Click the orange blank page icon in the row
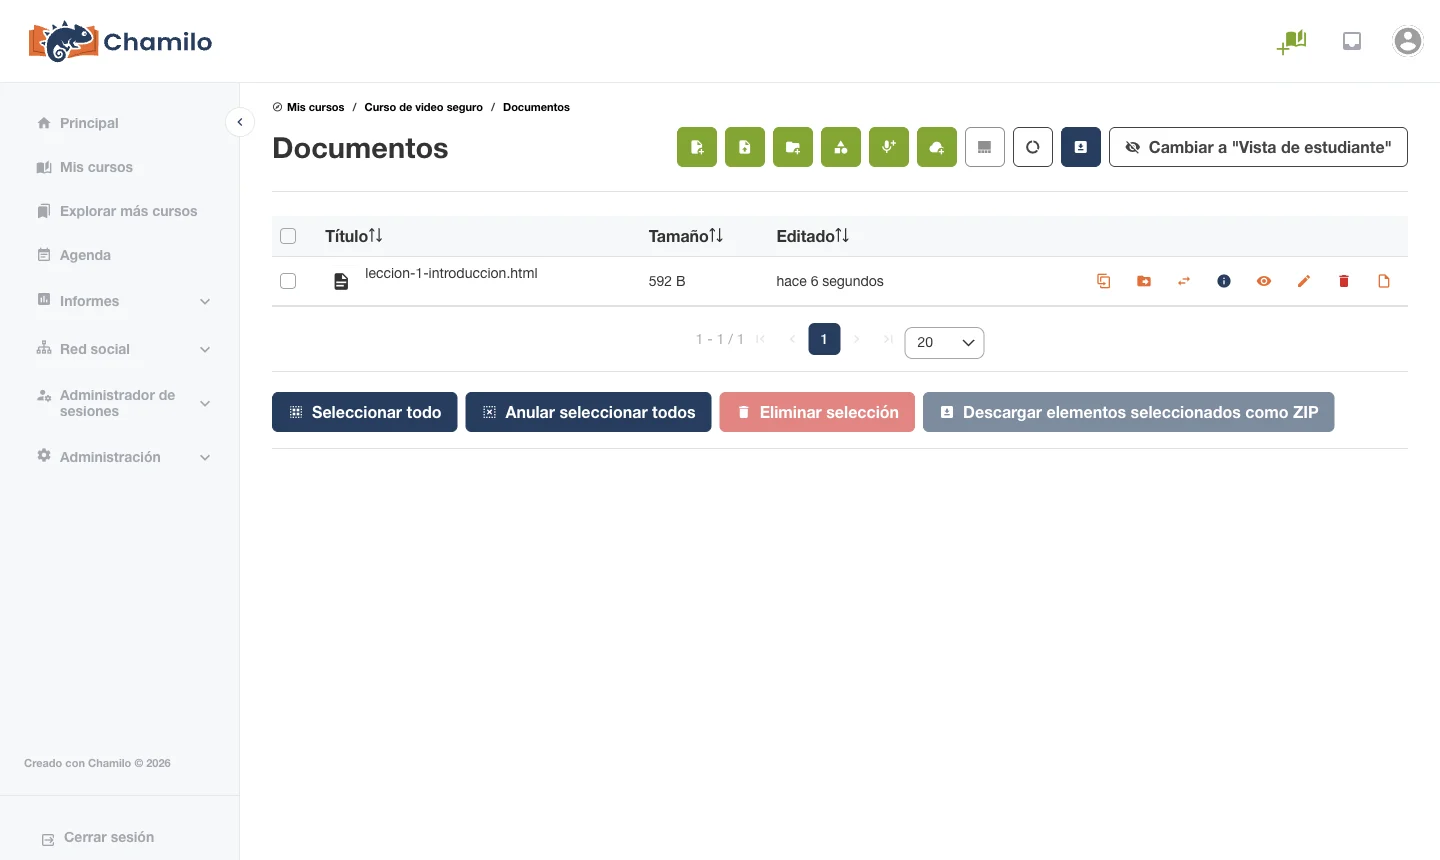Image resolution: width=1440 pixels, height=860 pixels. [x=1384, y=281]
